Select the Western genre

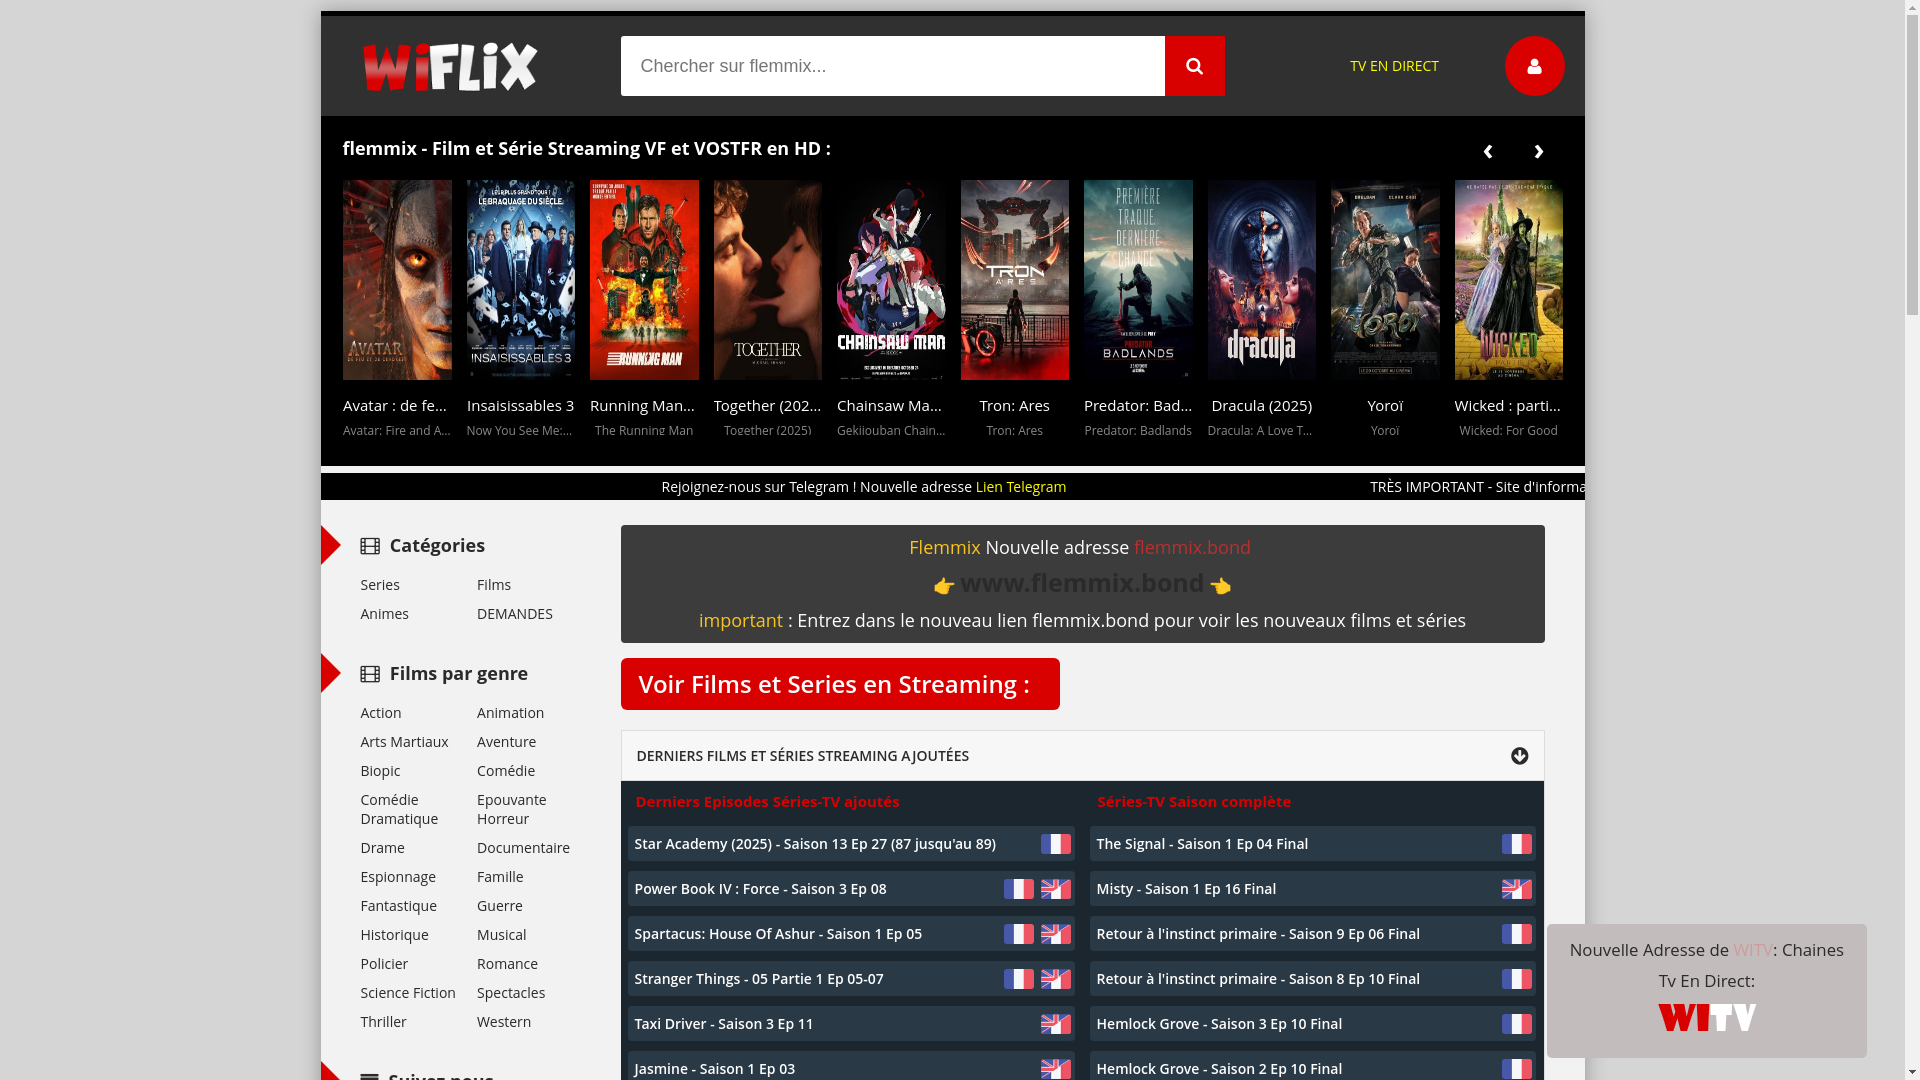504,1022
